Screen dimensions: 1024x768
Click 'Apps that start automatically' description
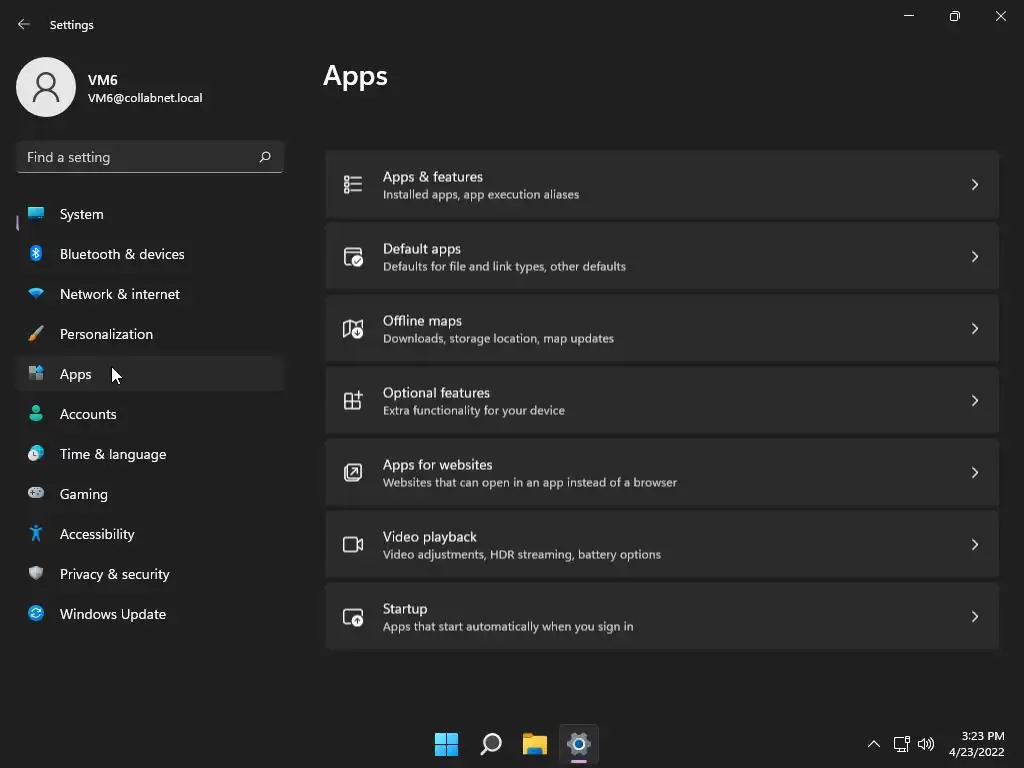click(508, 626)
